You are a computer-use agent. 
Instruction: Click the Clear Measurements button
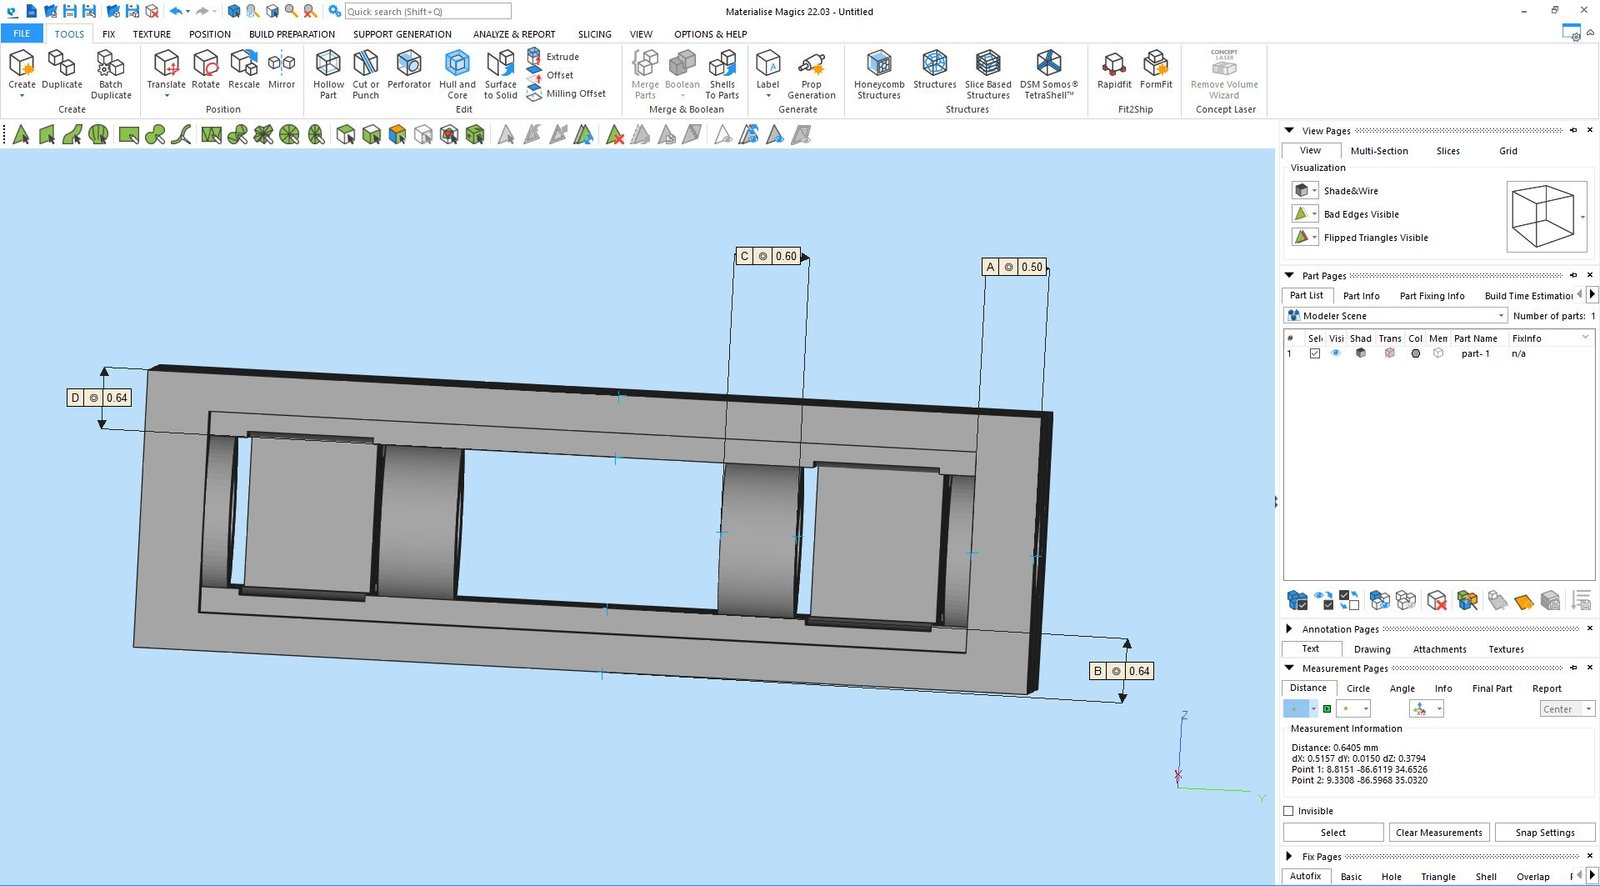pos(1438,832)
